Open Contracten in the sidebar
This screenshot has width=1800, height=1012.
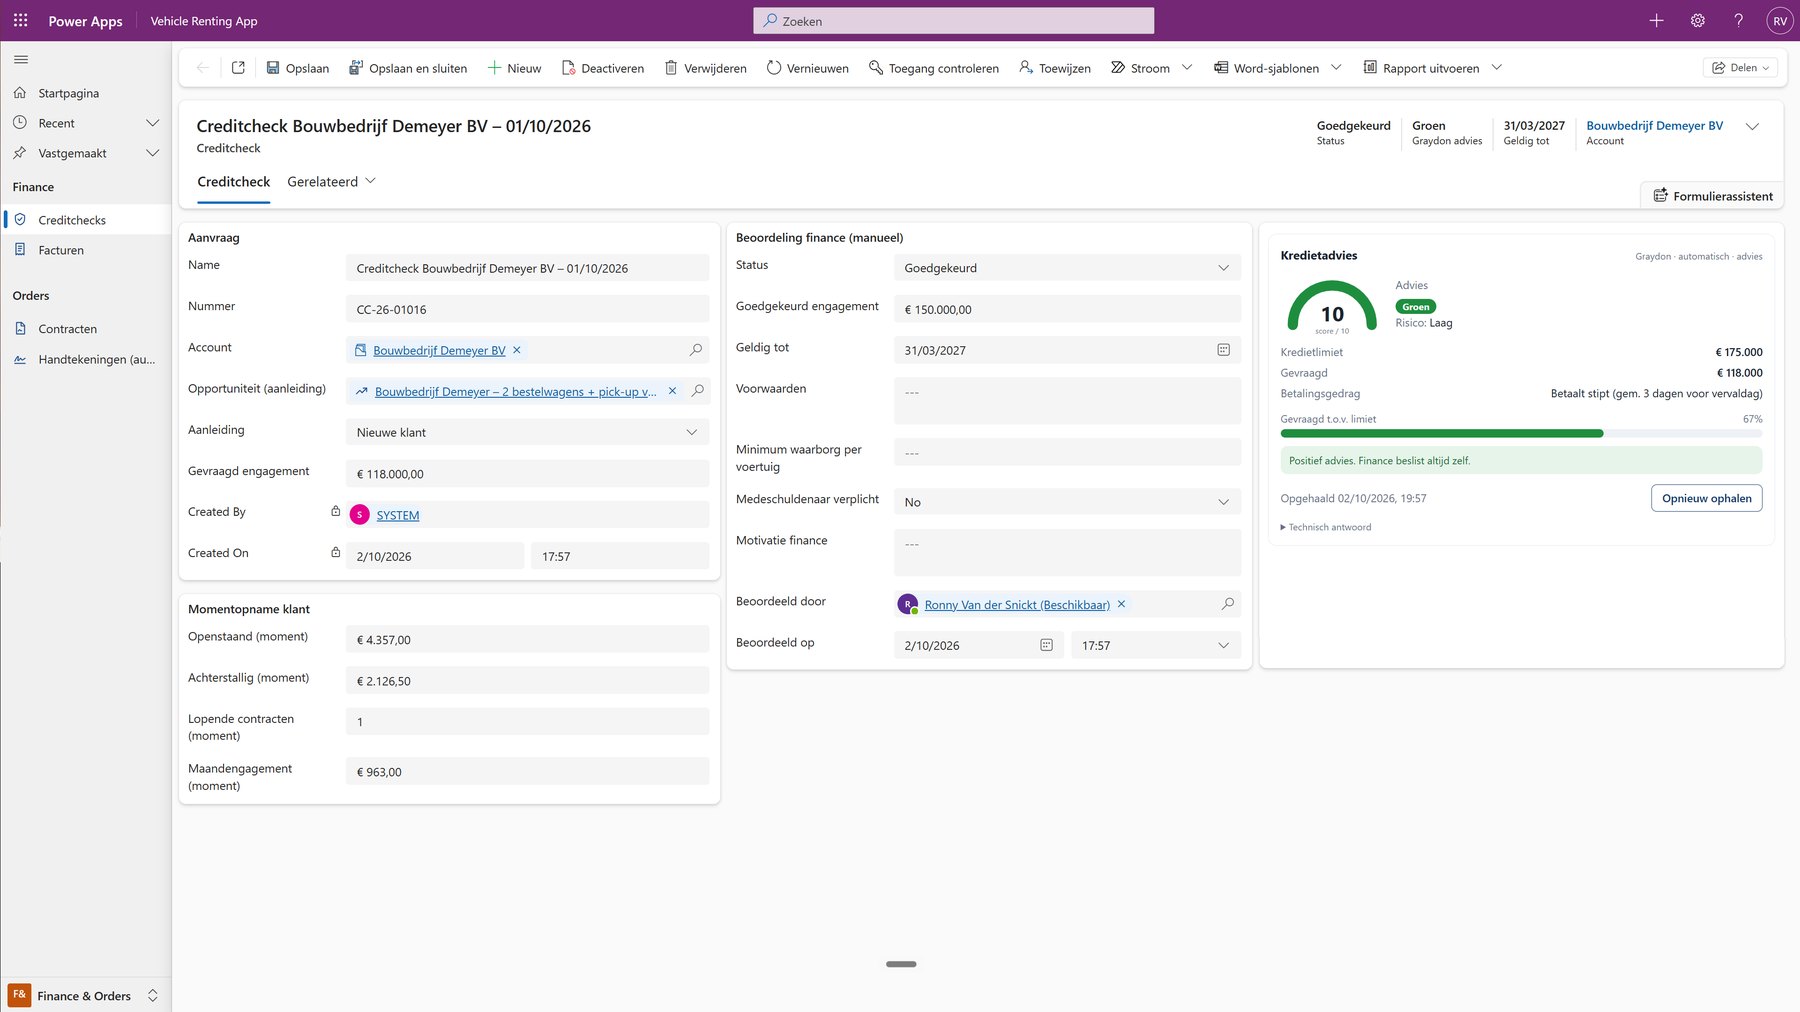(x=86, y=329)
